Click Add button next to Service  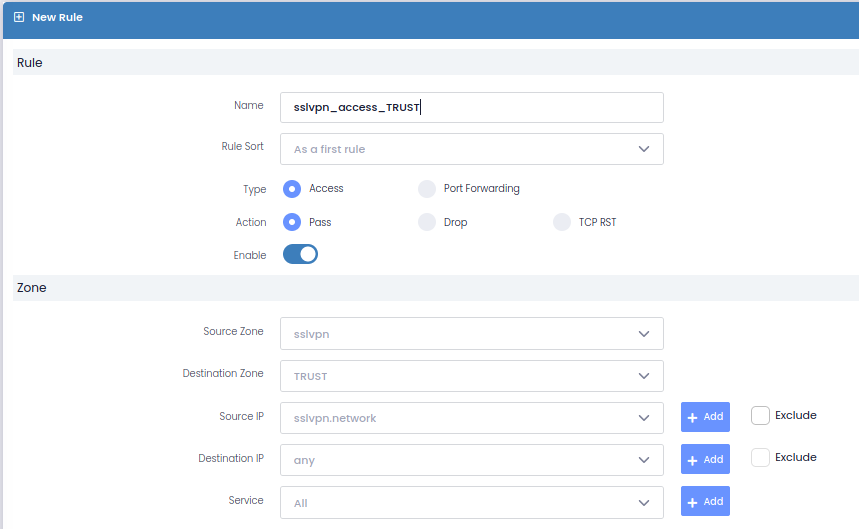tap(705, 501)
